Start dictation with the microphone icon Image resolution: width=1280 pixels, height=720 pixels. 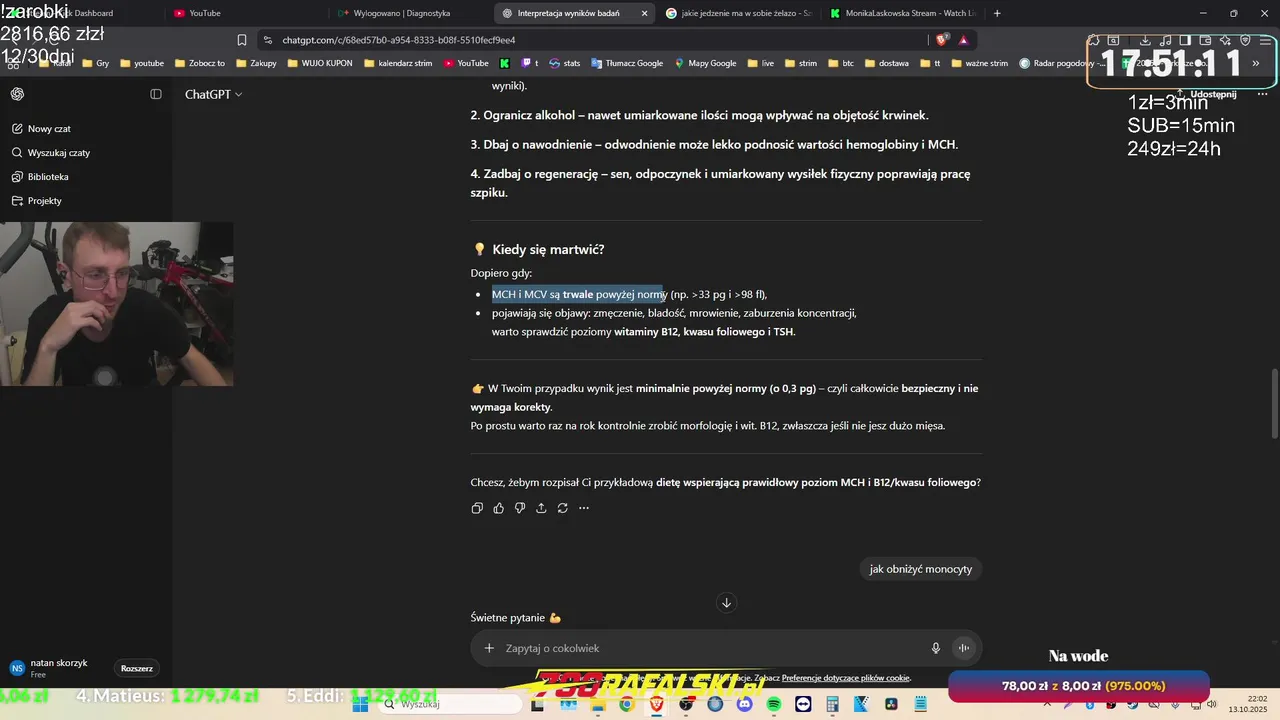[x=936, y=648]
